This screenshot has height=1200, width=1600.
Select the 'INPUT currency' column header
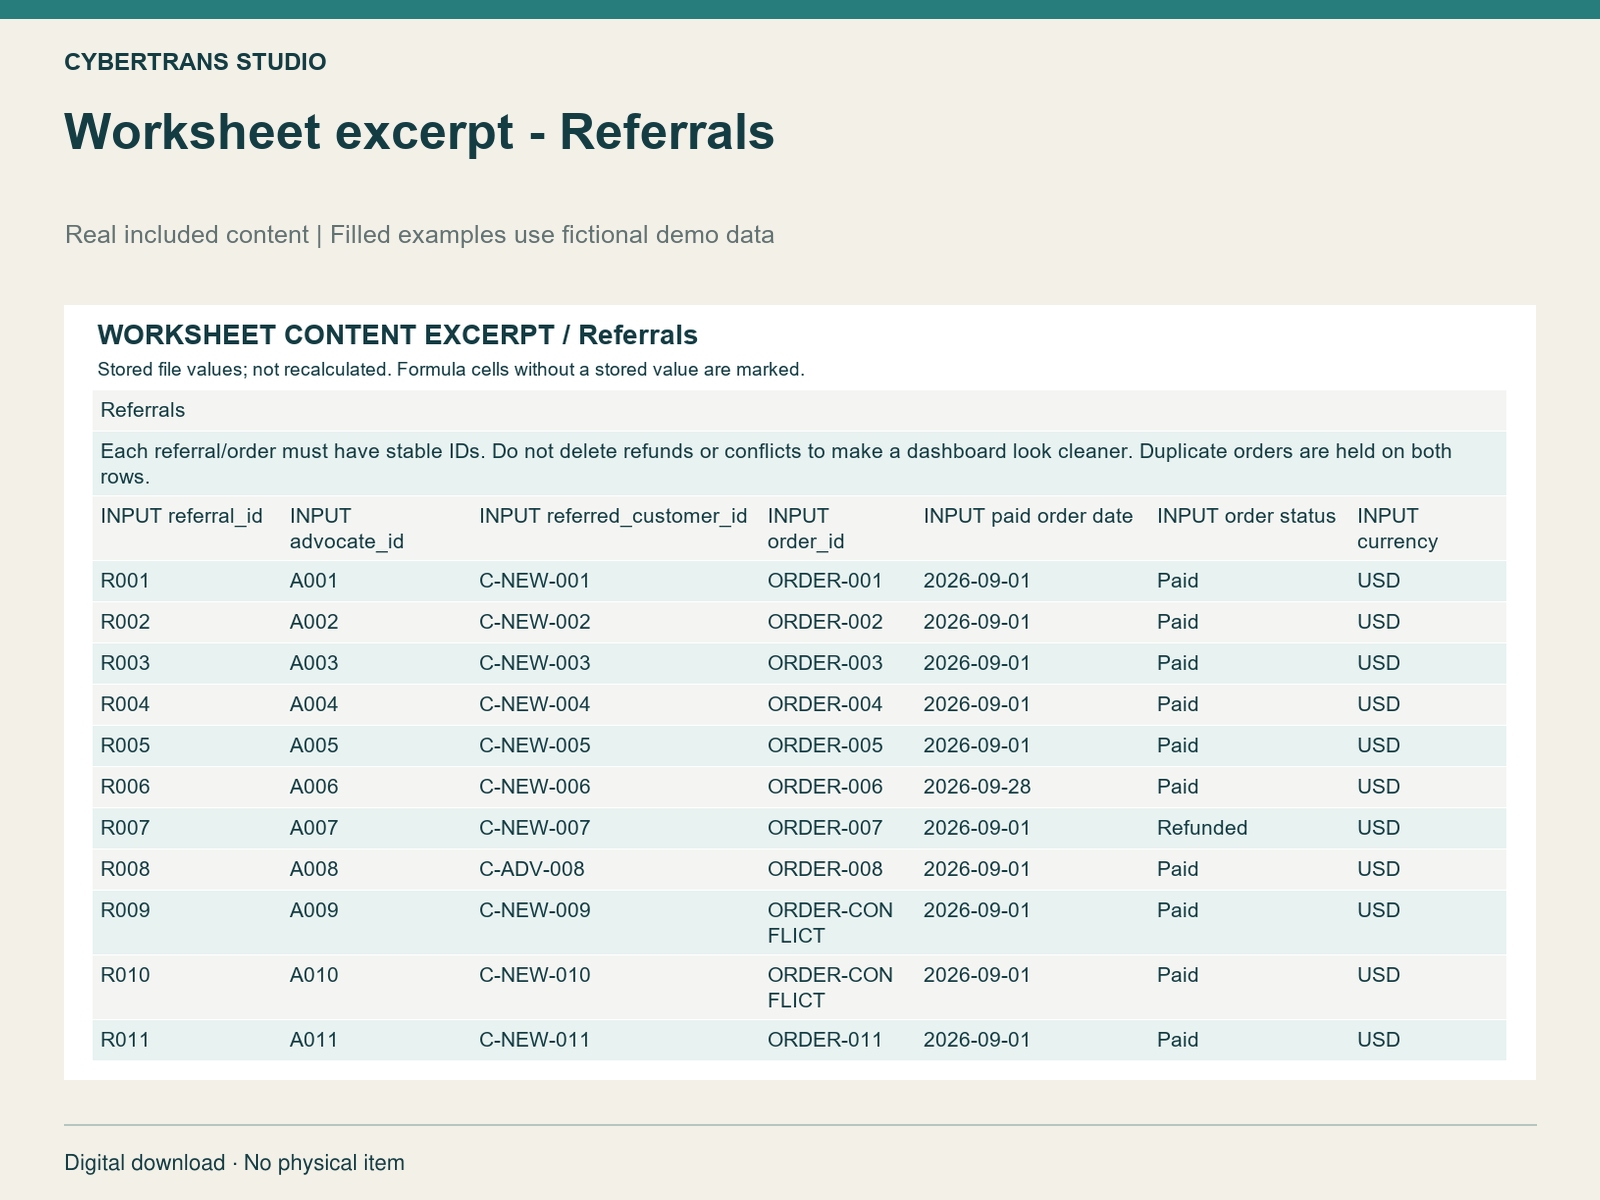coord(1397,529)
